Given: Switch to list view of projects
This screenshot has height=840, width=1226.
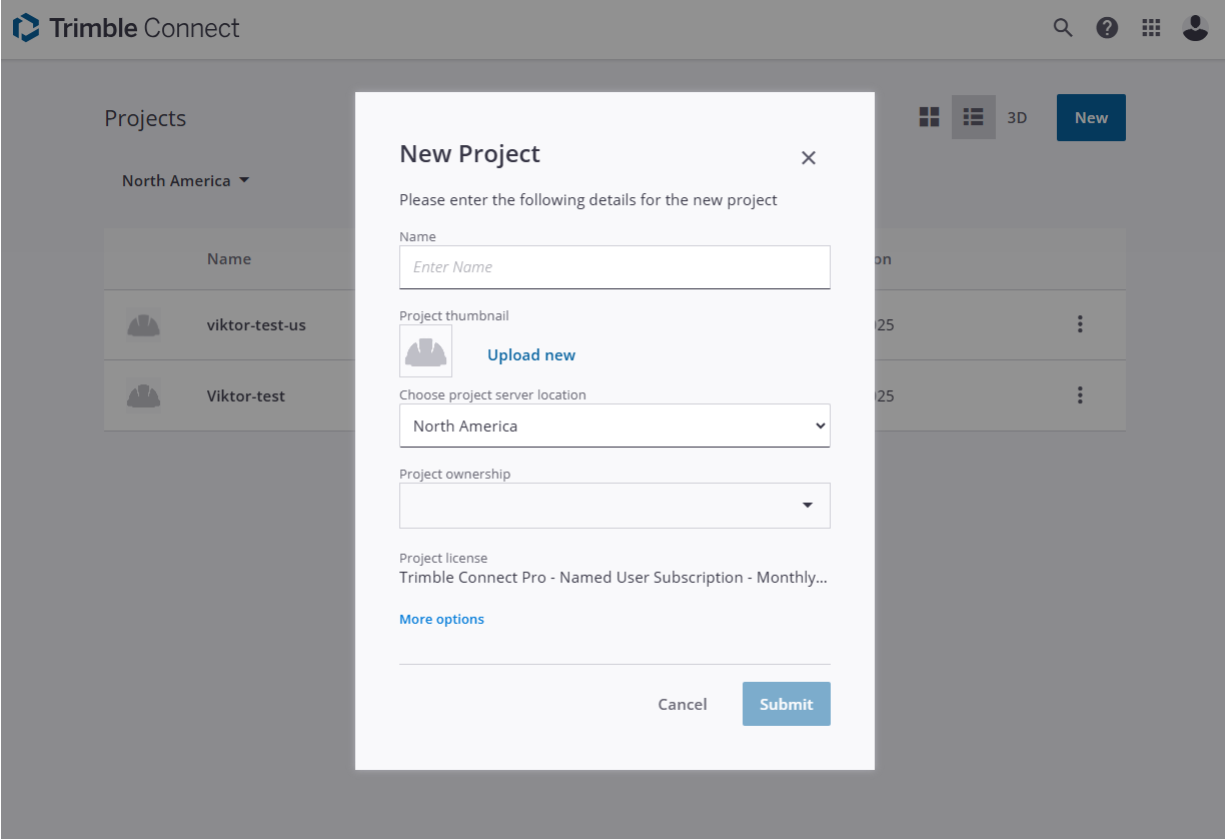Looking at the screenshot, I should click(x=973, y=117).
